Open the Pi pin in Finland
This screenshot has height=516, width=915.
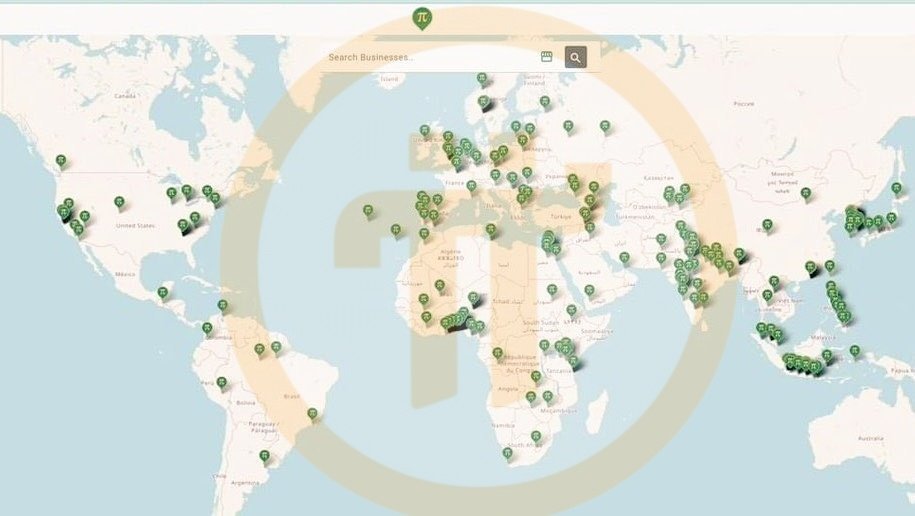click(x=544, y=103)
